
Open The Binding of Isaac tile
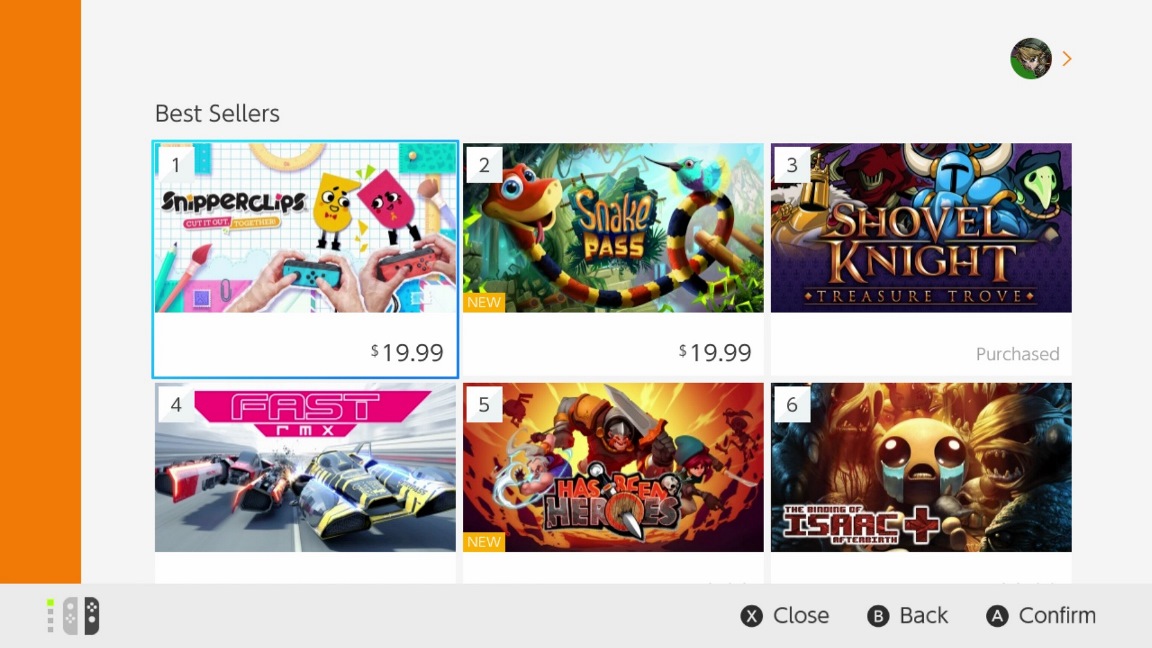[921, 467]
